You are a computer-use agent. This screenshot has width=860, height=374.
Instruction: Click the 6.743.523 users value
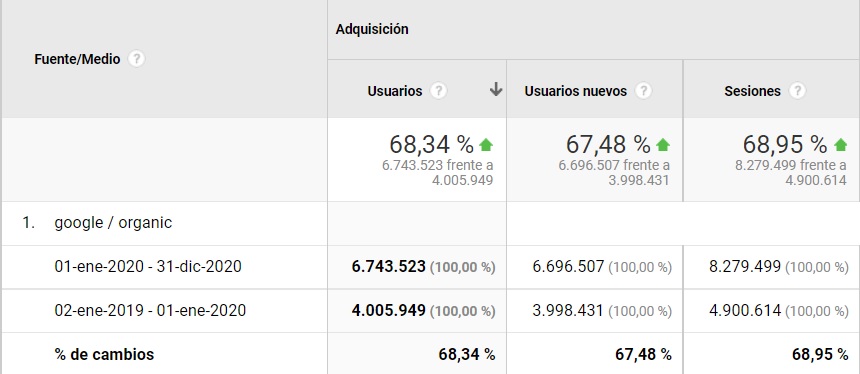point(388,267)
